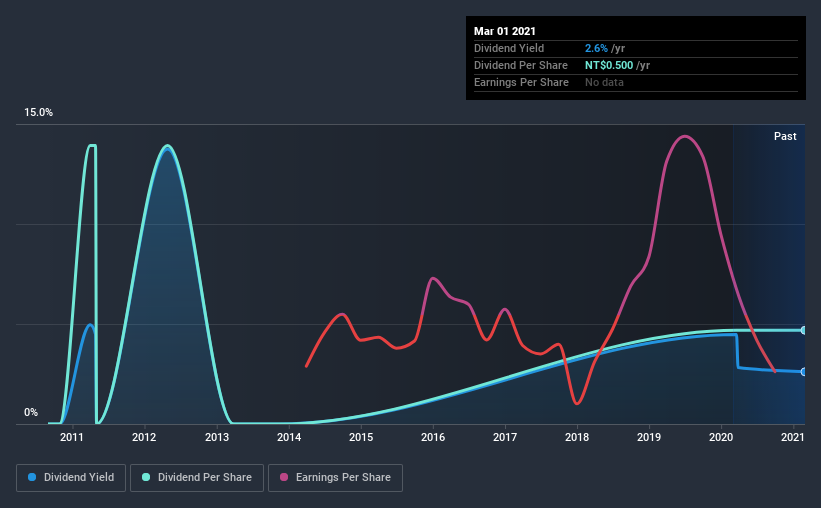821x508 pixels.
Task: Click the 2018 x-axis label
Action: pyautogui.click(x=577, y=437)
